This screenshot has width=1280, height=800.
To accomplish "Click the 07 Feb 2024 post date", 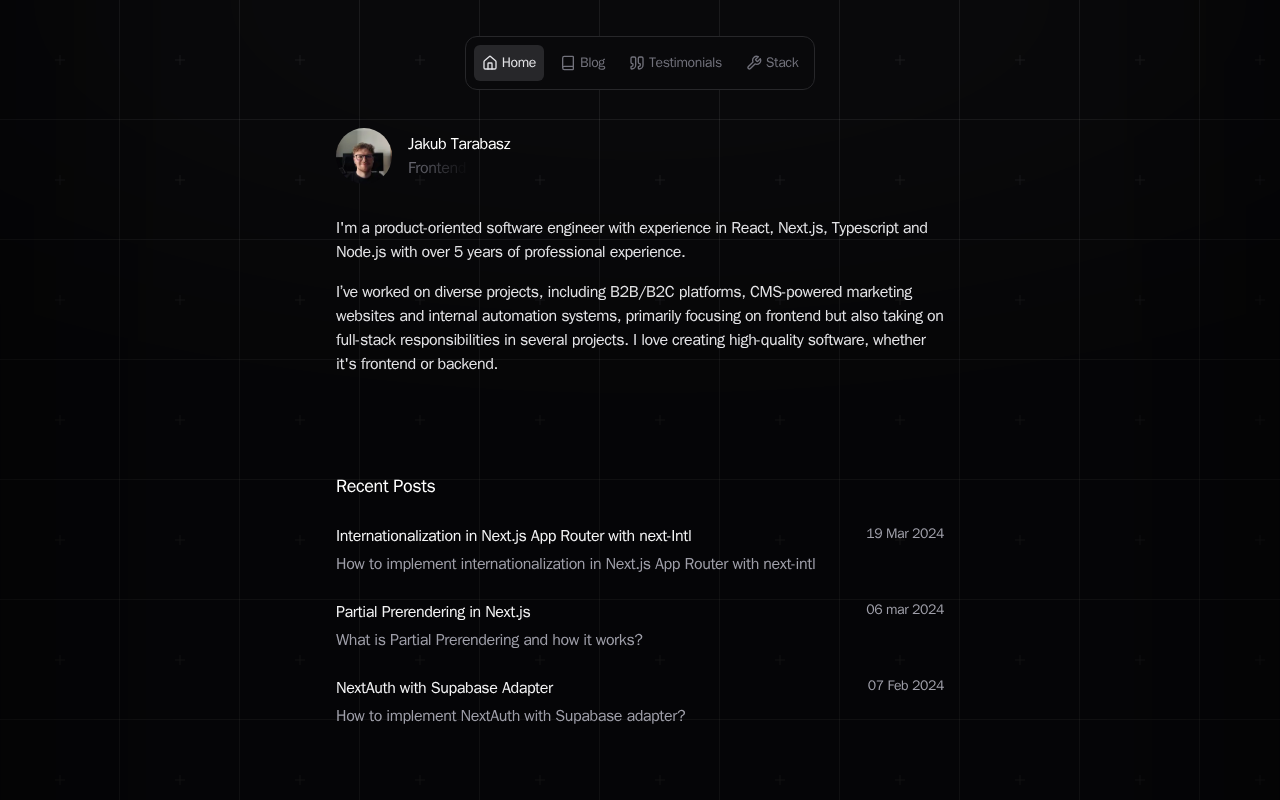I will (906, 686).
